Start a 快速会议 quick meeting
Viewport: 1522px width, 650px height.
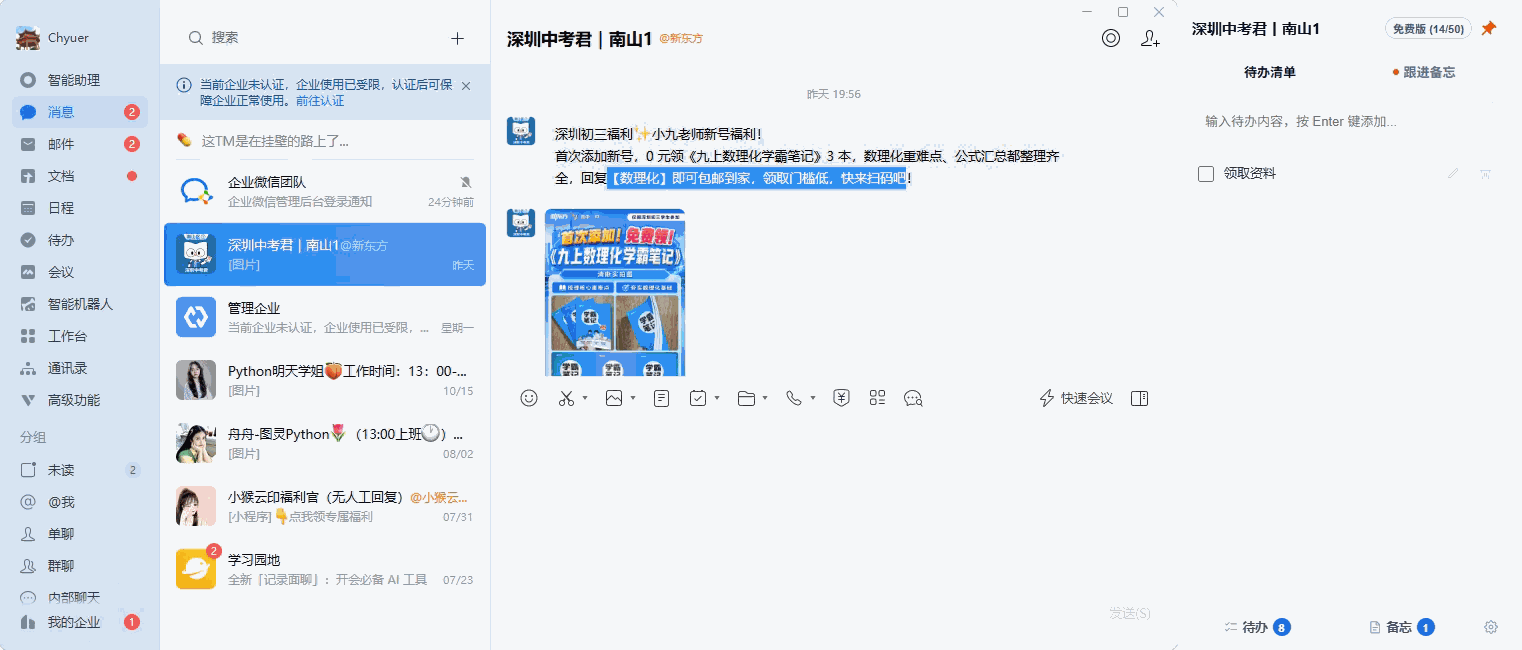point(1076,398)
